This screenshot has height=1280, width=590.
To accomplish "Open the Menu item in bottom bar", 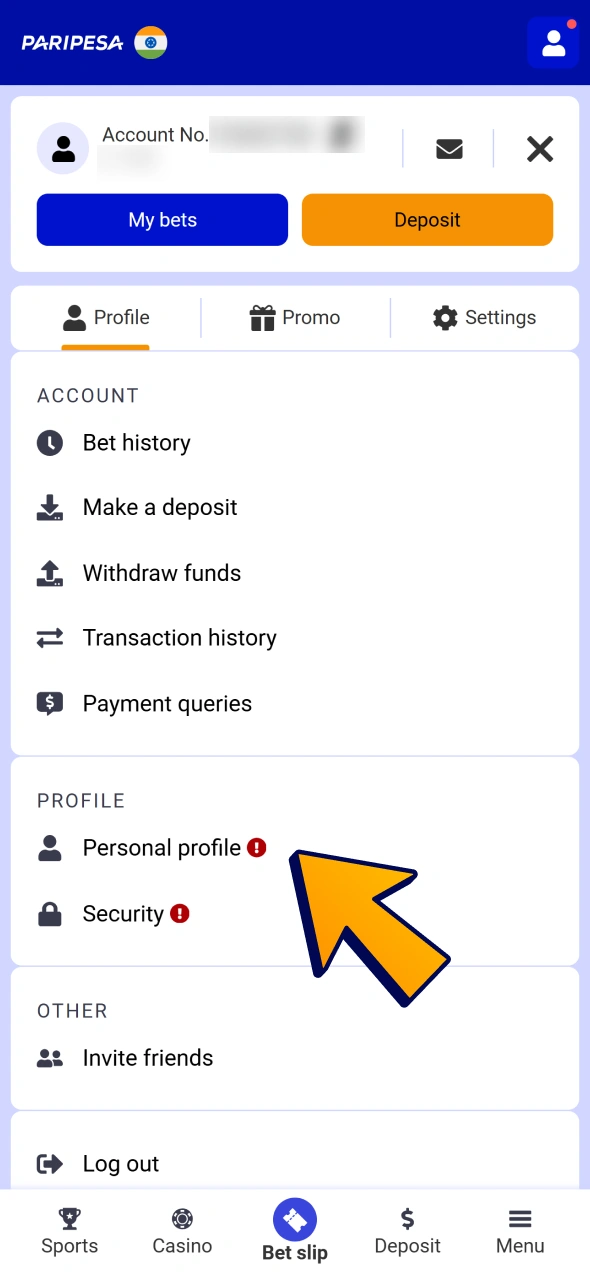I will coord(519,1230).
